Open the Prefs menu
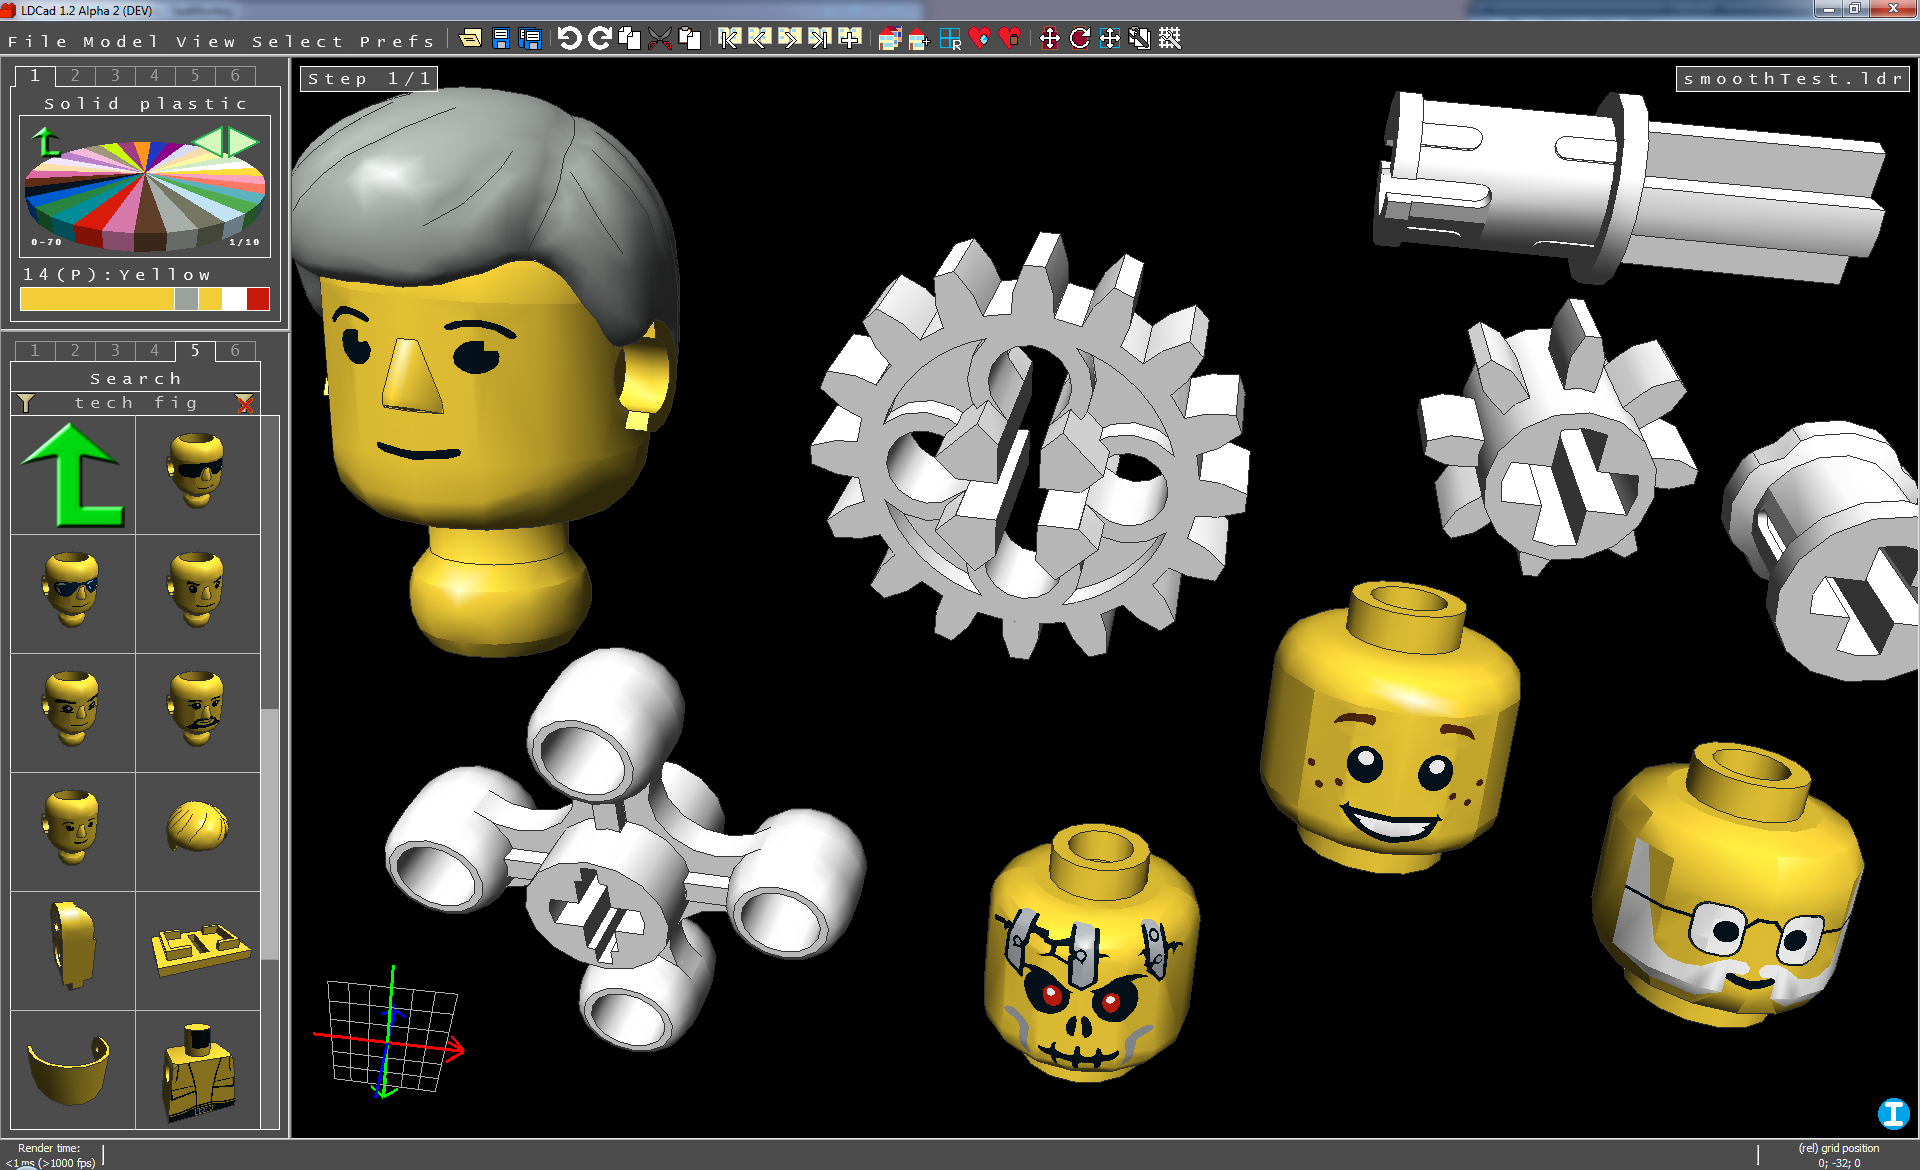1920x1170 pixels. (x=397, y=41)
